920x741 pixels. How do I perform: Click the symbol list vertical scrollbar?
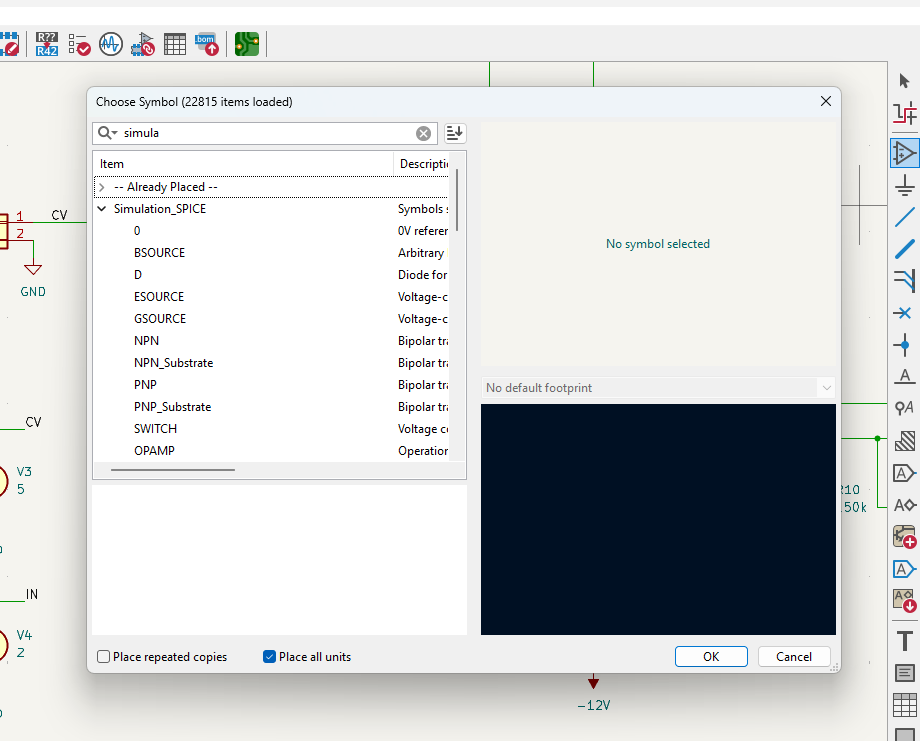click(457, 200)
